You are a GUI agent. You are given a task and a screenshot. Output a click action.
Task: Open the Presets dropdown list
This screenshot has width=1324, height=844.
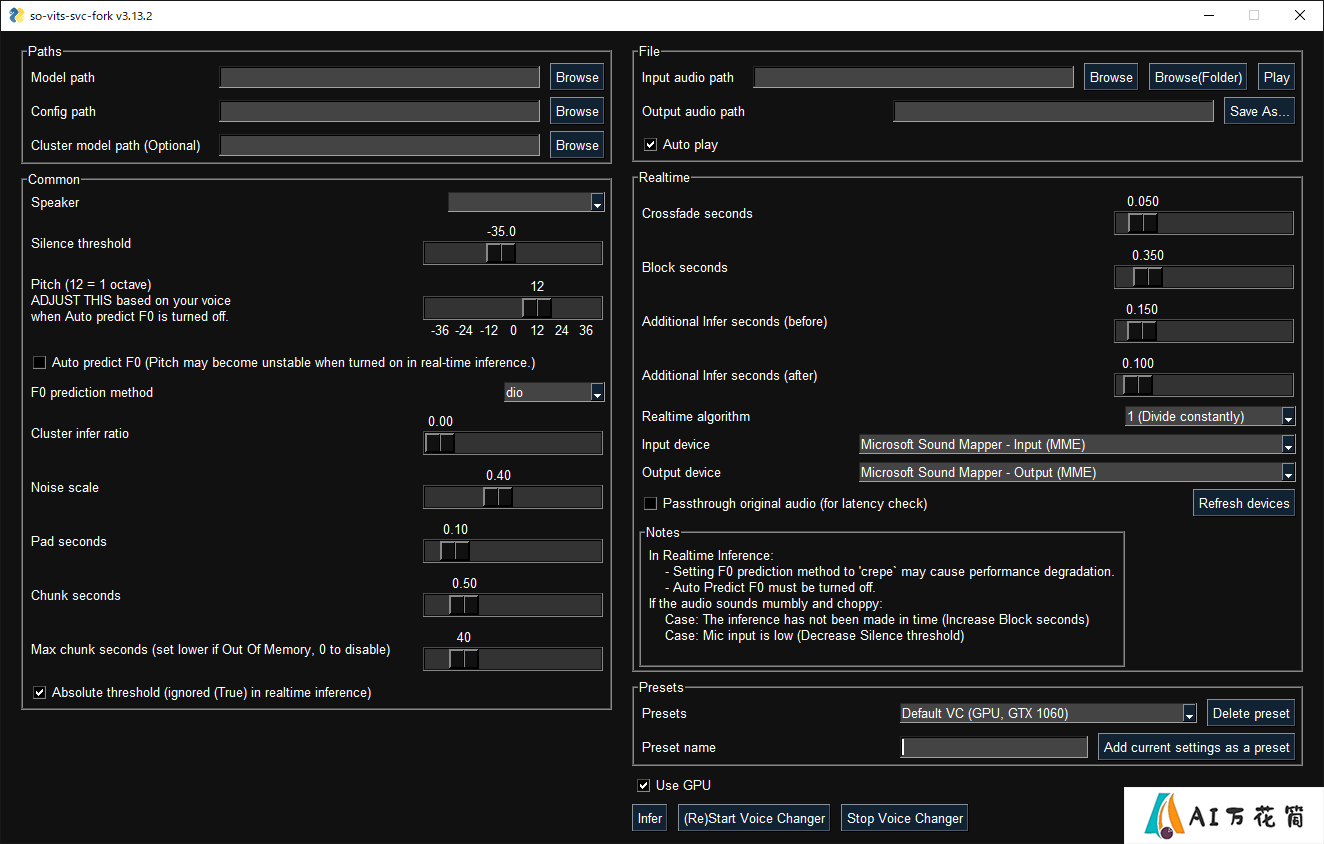[1190, 714]
